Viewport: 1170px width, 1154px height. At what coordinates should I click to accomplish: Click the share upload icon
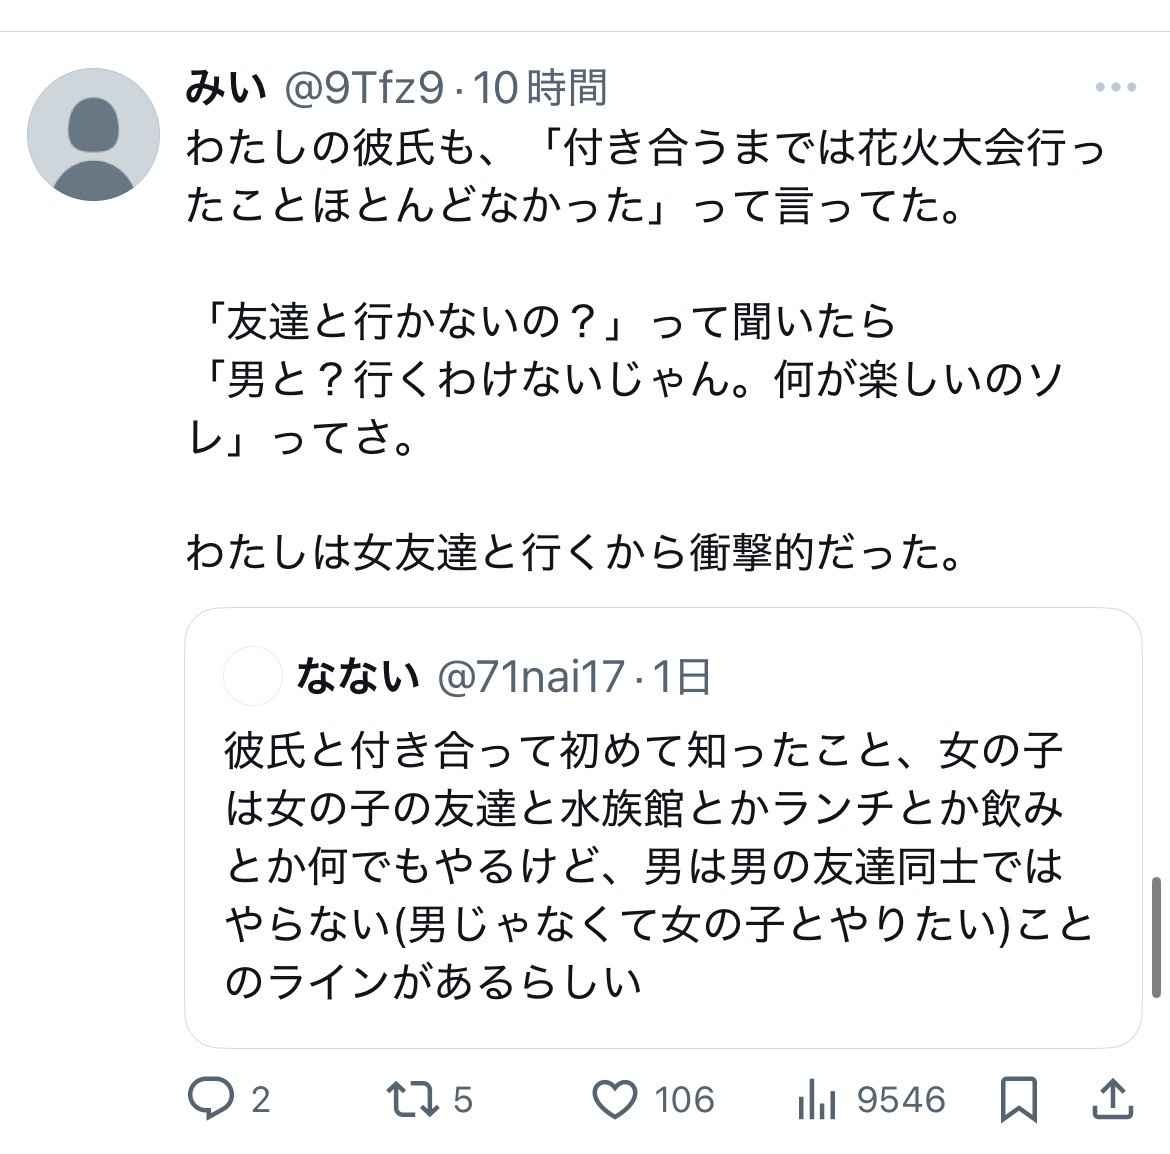coord(1111,1100)
